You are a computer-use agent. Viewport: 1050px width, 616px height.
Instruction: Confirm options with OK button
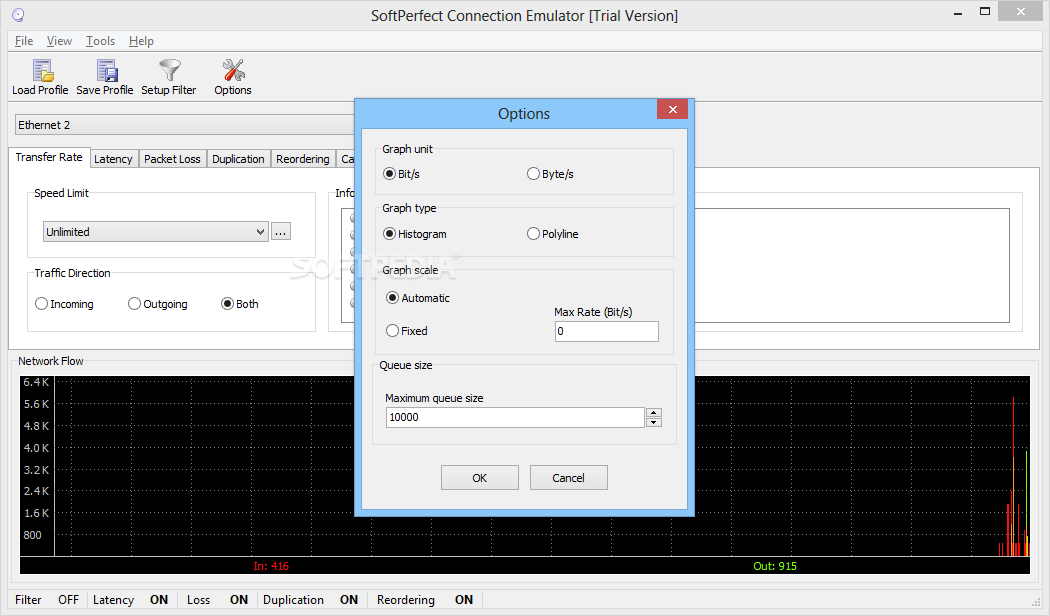coord(479,478)
